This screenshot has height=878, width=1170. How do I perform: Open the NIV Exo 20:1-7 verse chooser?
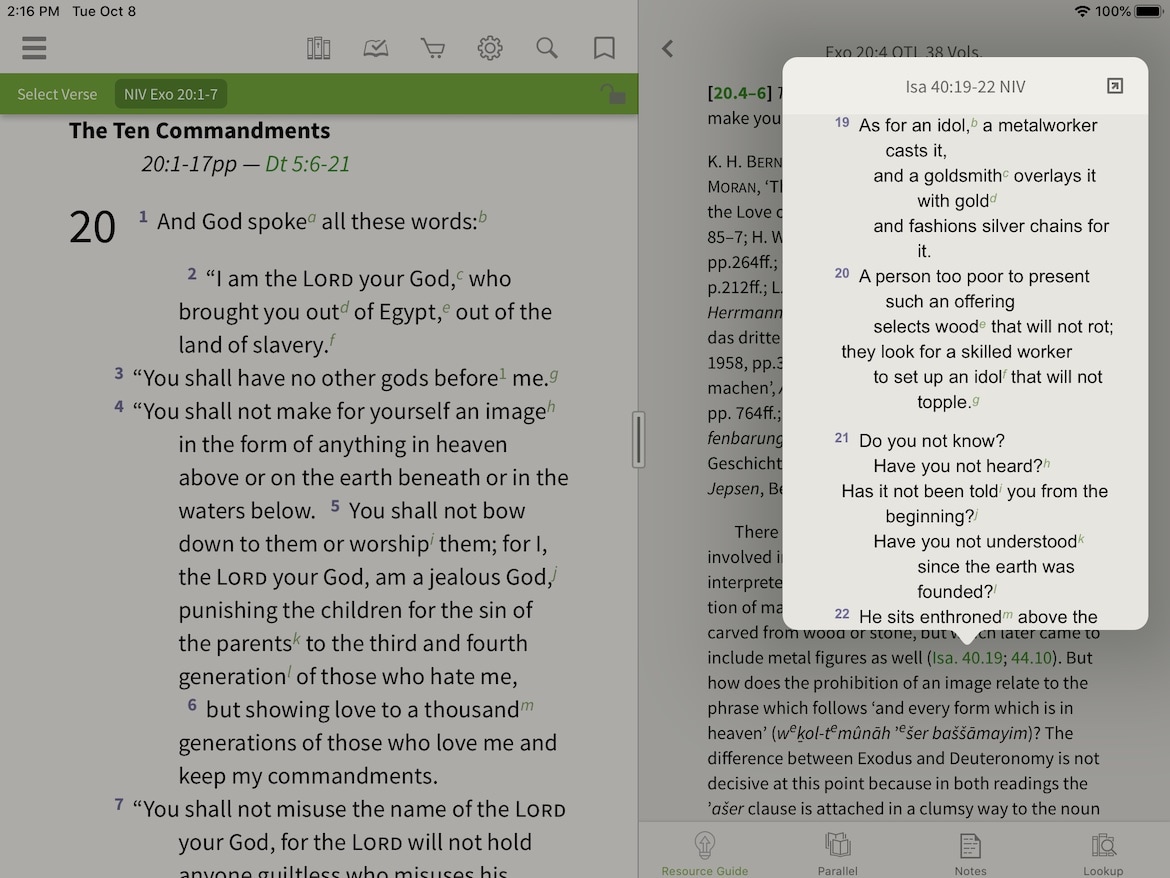pyautogui.click(x=171, y=95)
